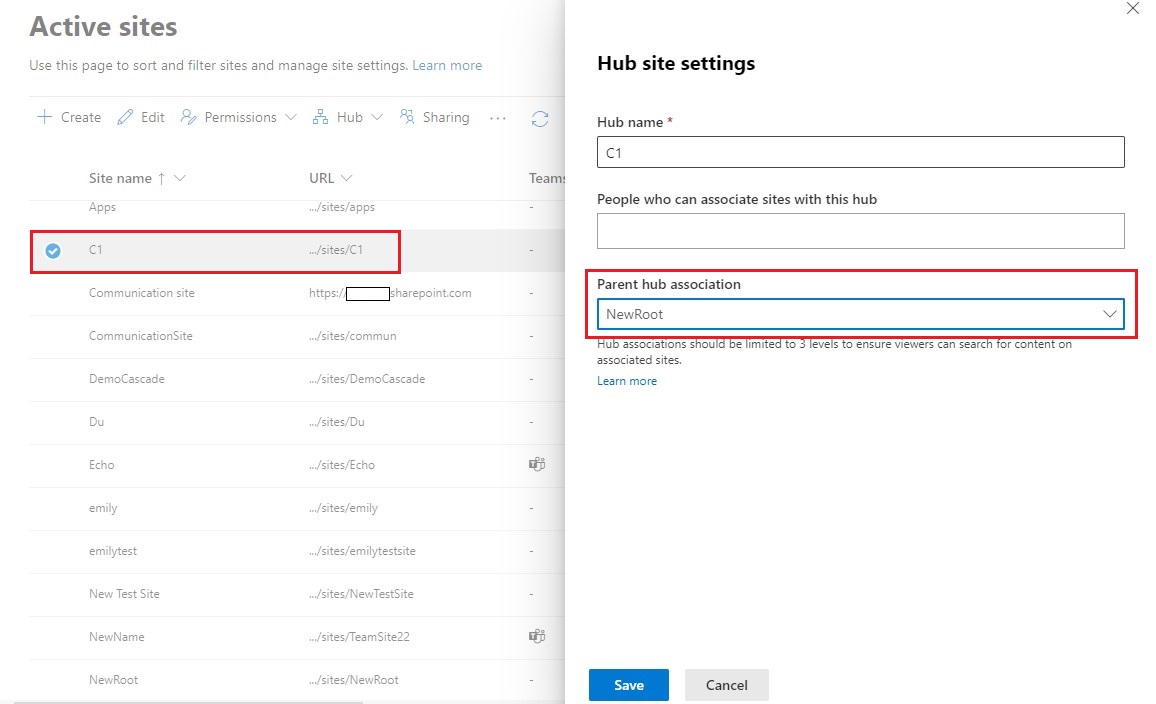This screenshot has height=704, width=1156.
Task: Click the .../sites/C1 URL cell
Action: point(336,250)
